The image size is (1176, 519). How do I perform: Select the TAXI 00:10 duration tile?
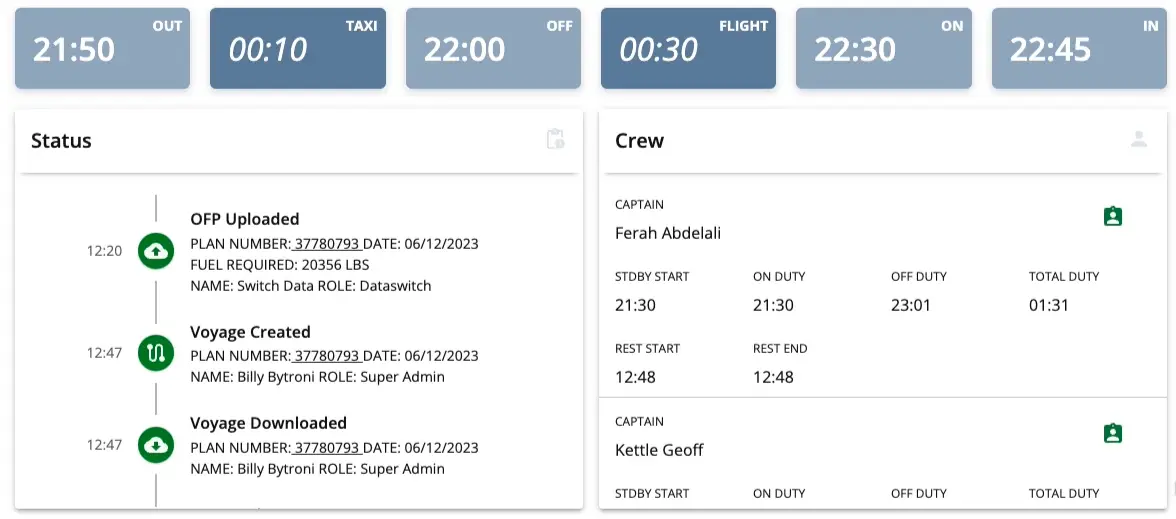pyautogui.click(x=297, y=49)
